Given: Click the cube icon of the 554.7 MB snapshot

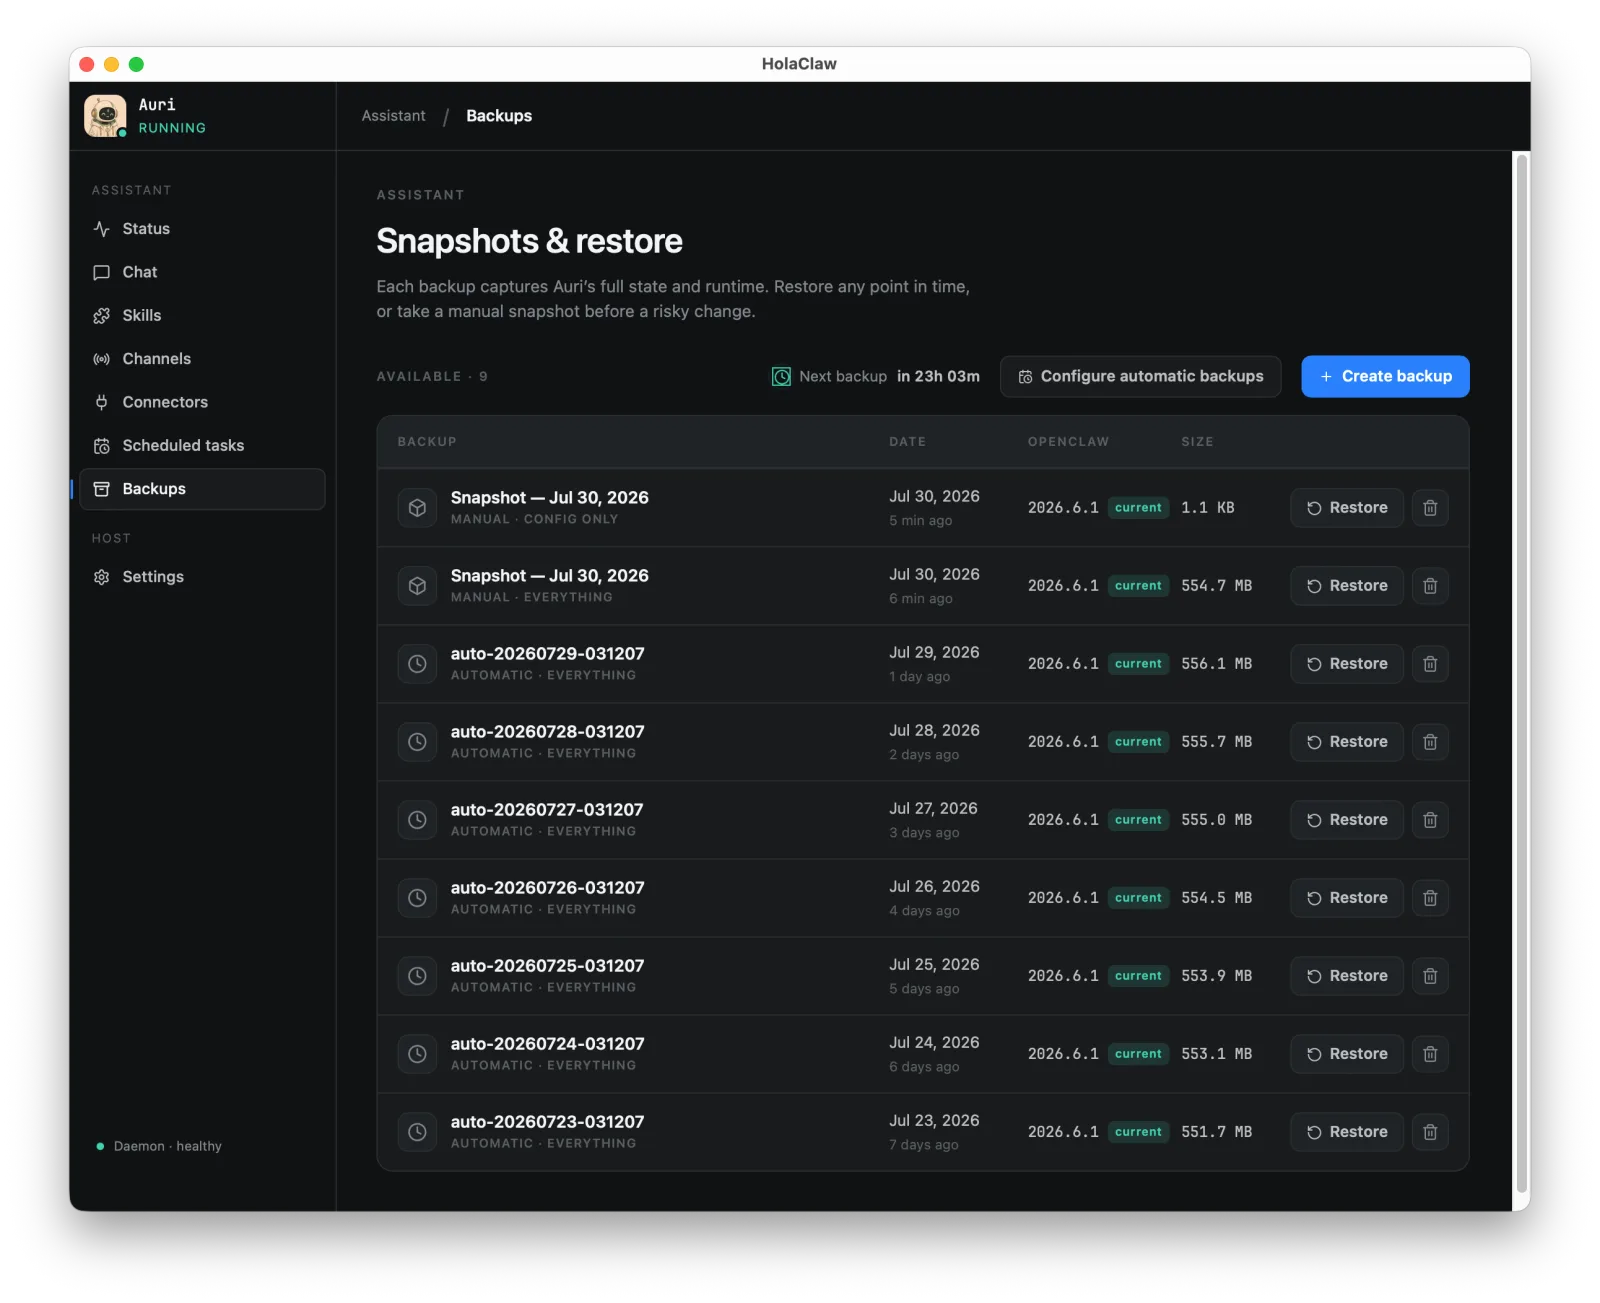Looking at the screenshot, I should [417, 586].
